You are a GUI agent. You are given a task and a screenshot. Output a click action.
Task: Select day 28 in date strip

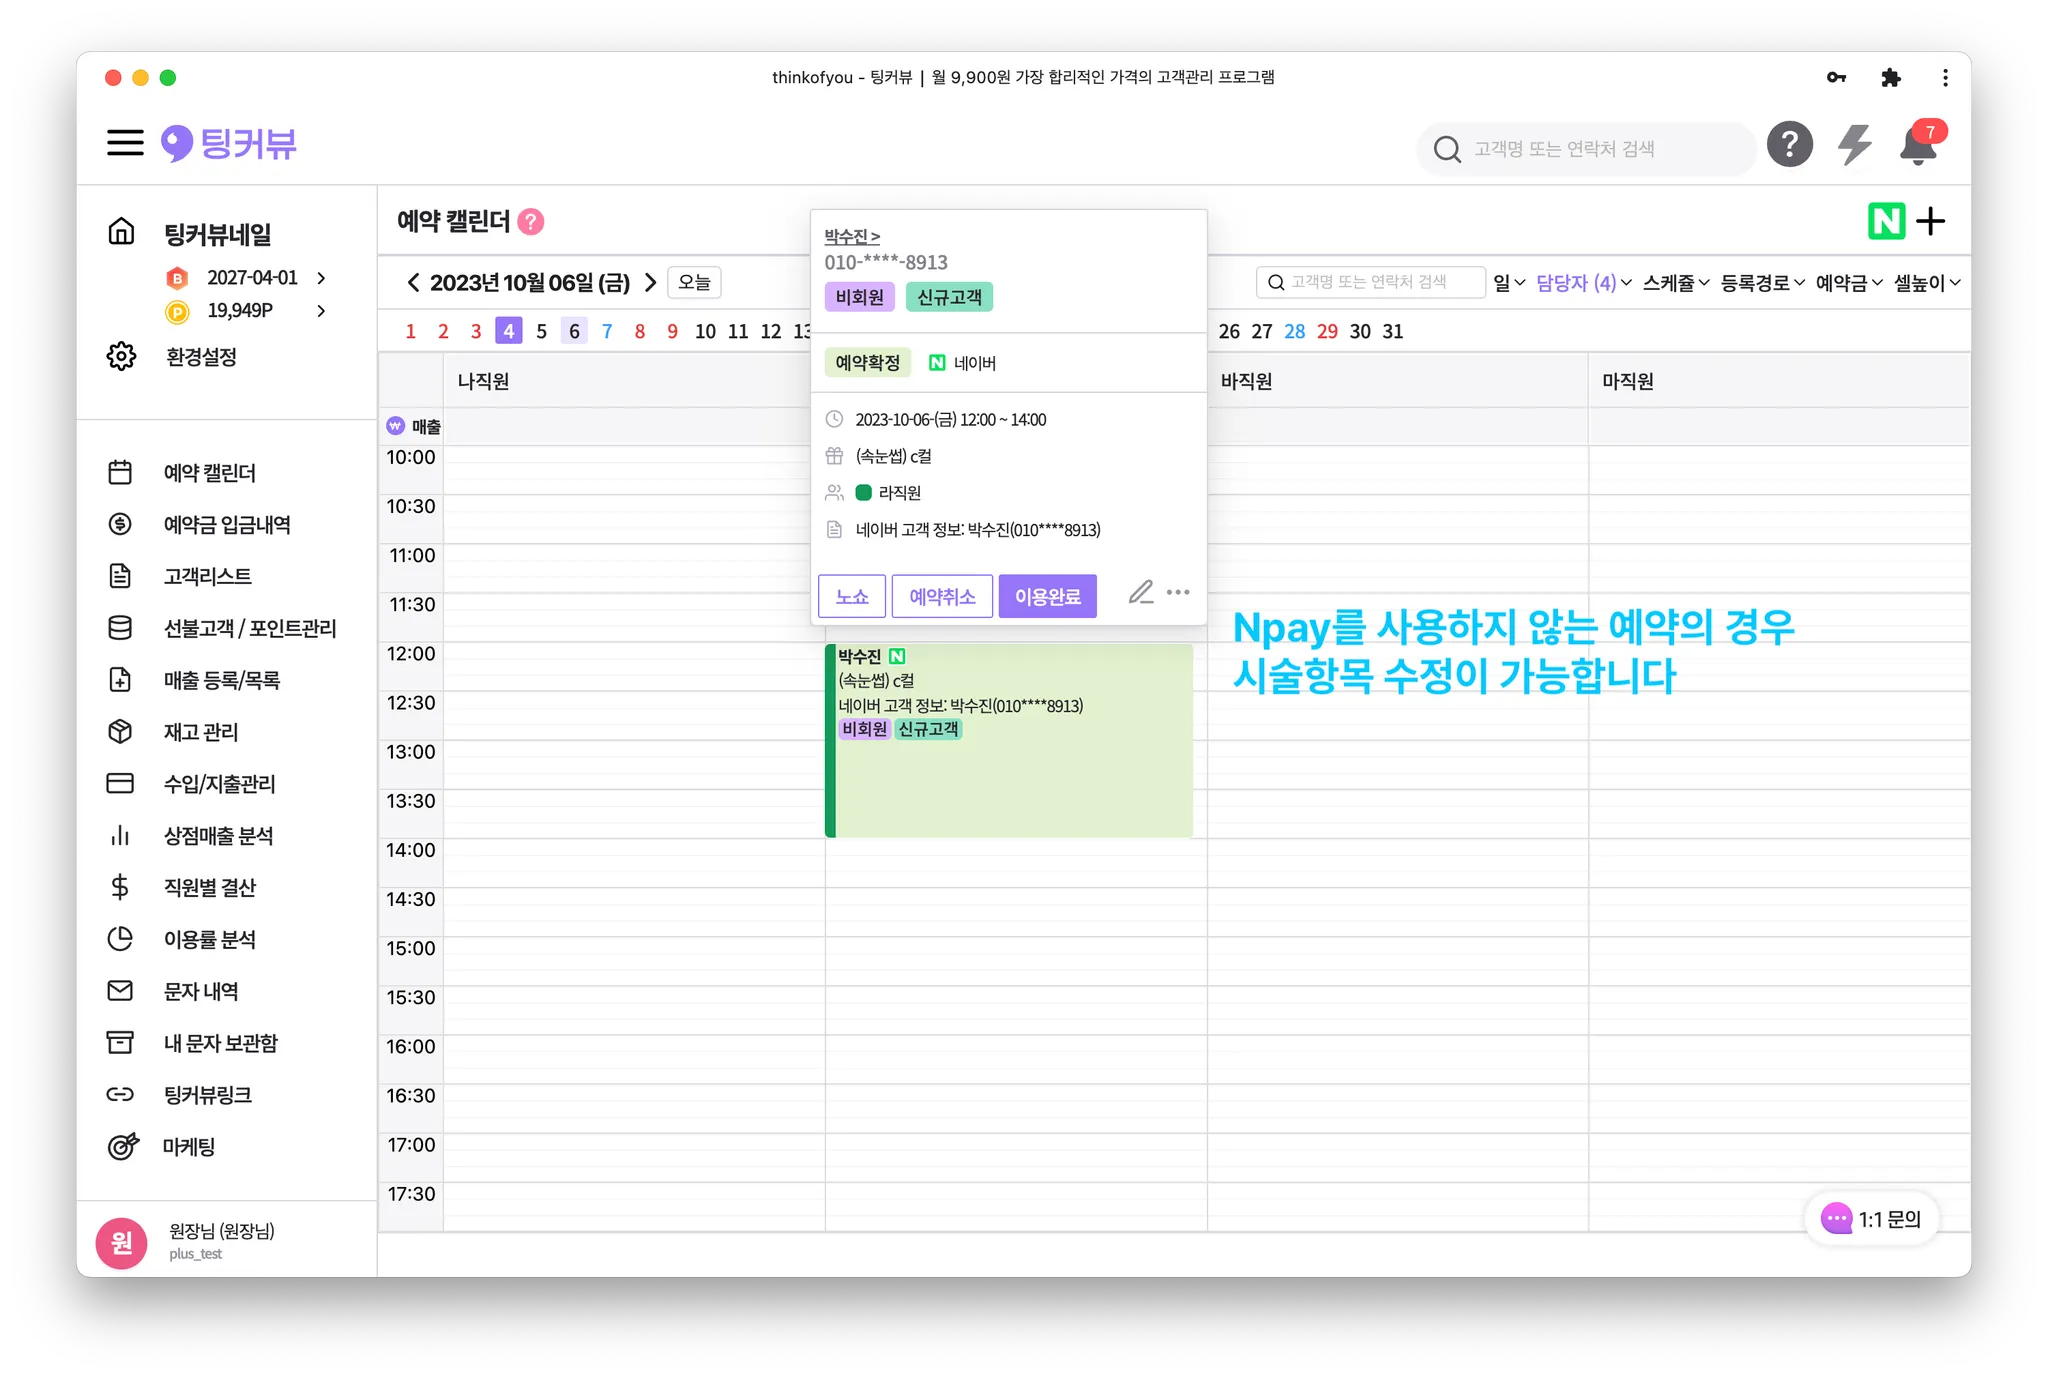[1294, 331]
